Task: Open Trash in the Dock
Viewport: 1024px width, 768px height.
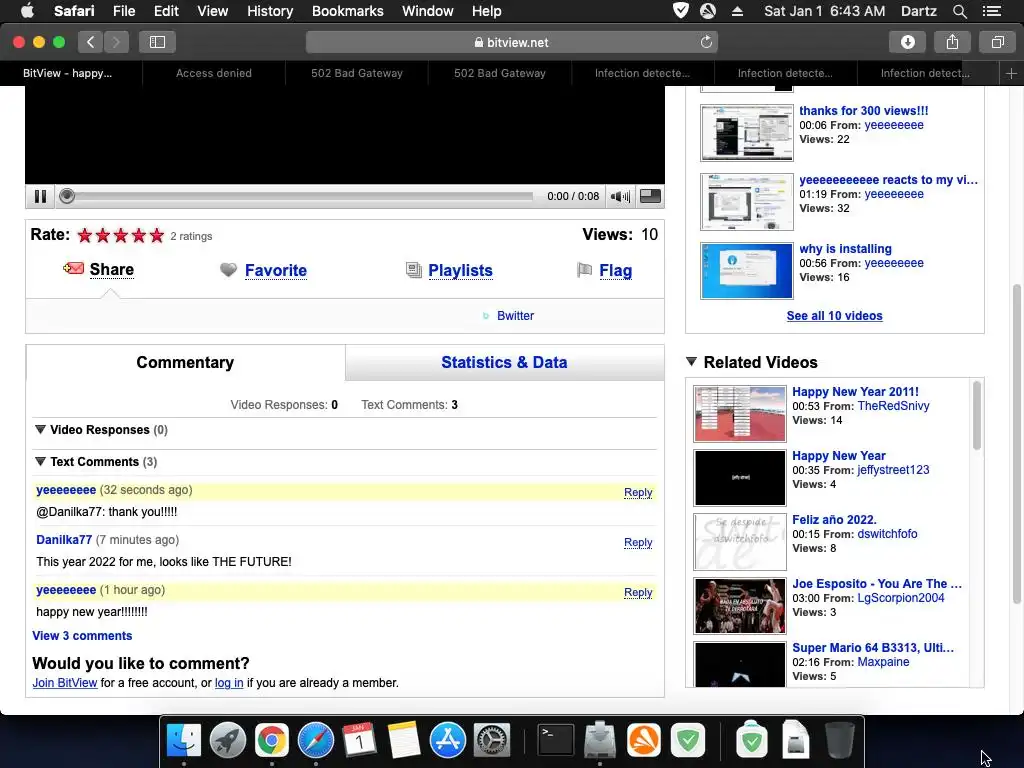Action: (840, 741)
